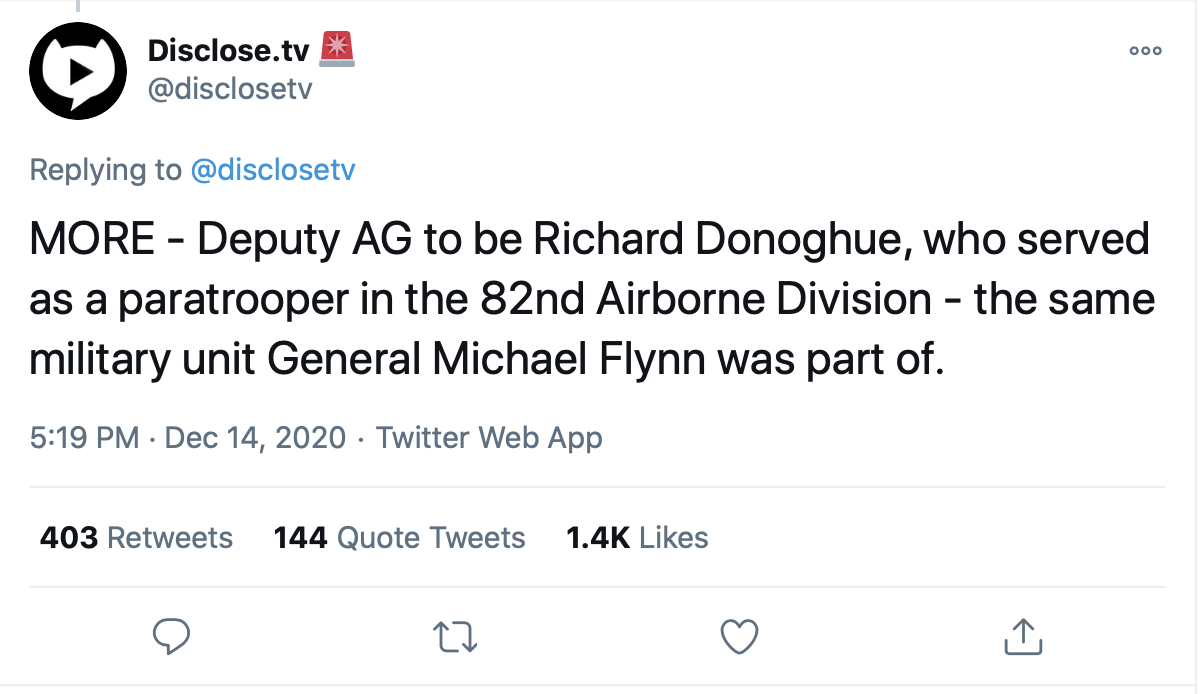The width and height of the screenshot is (1204, 694).
Task: Click the @disclosetv handle under the name
Action: coord(230,89)
